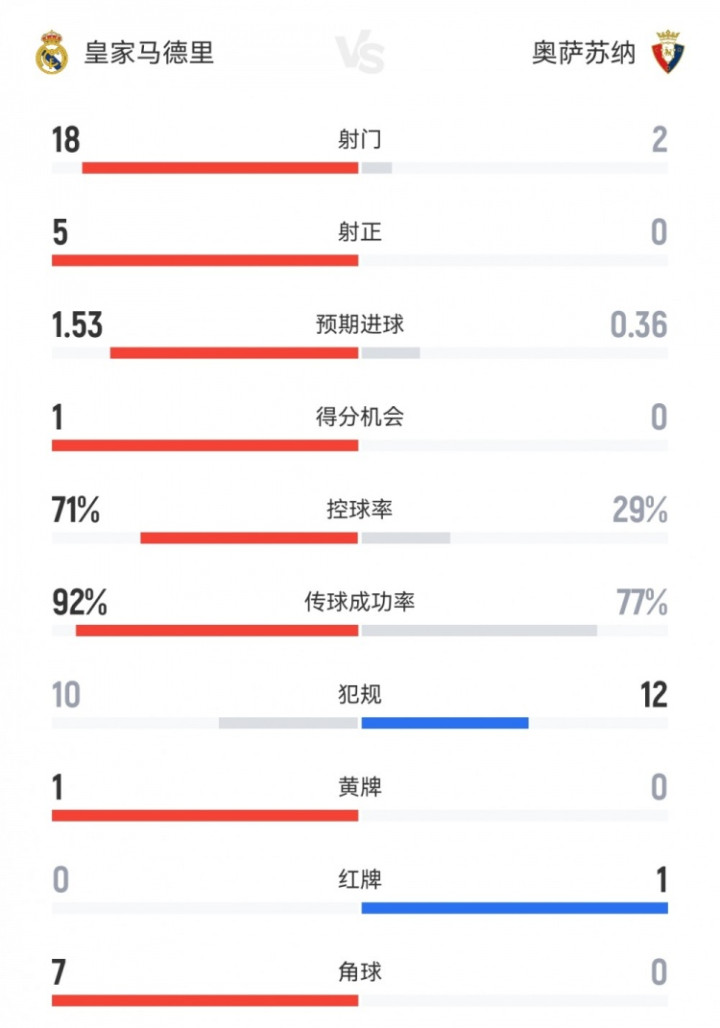Select the 射门 stat label
720x1028 pixels.
(360, 140)
